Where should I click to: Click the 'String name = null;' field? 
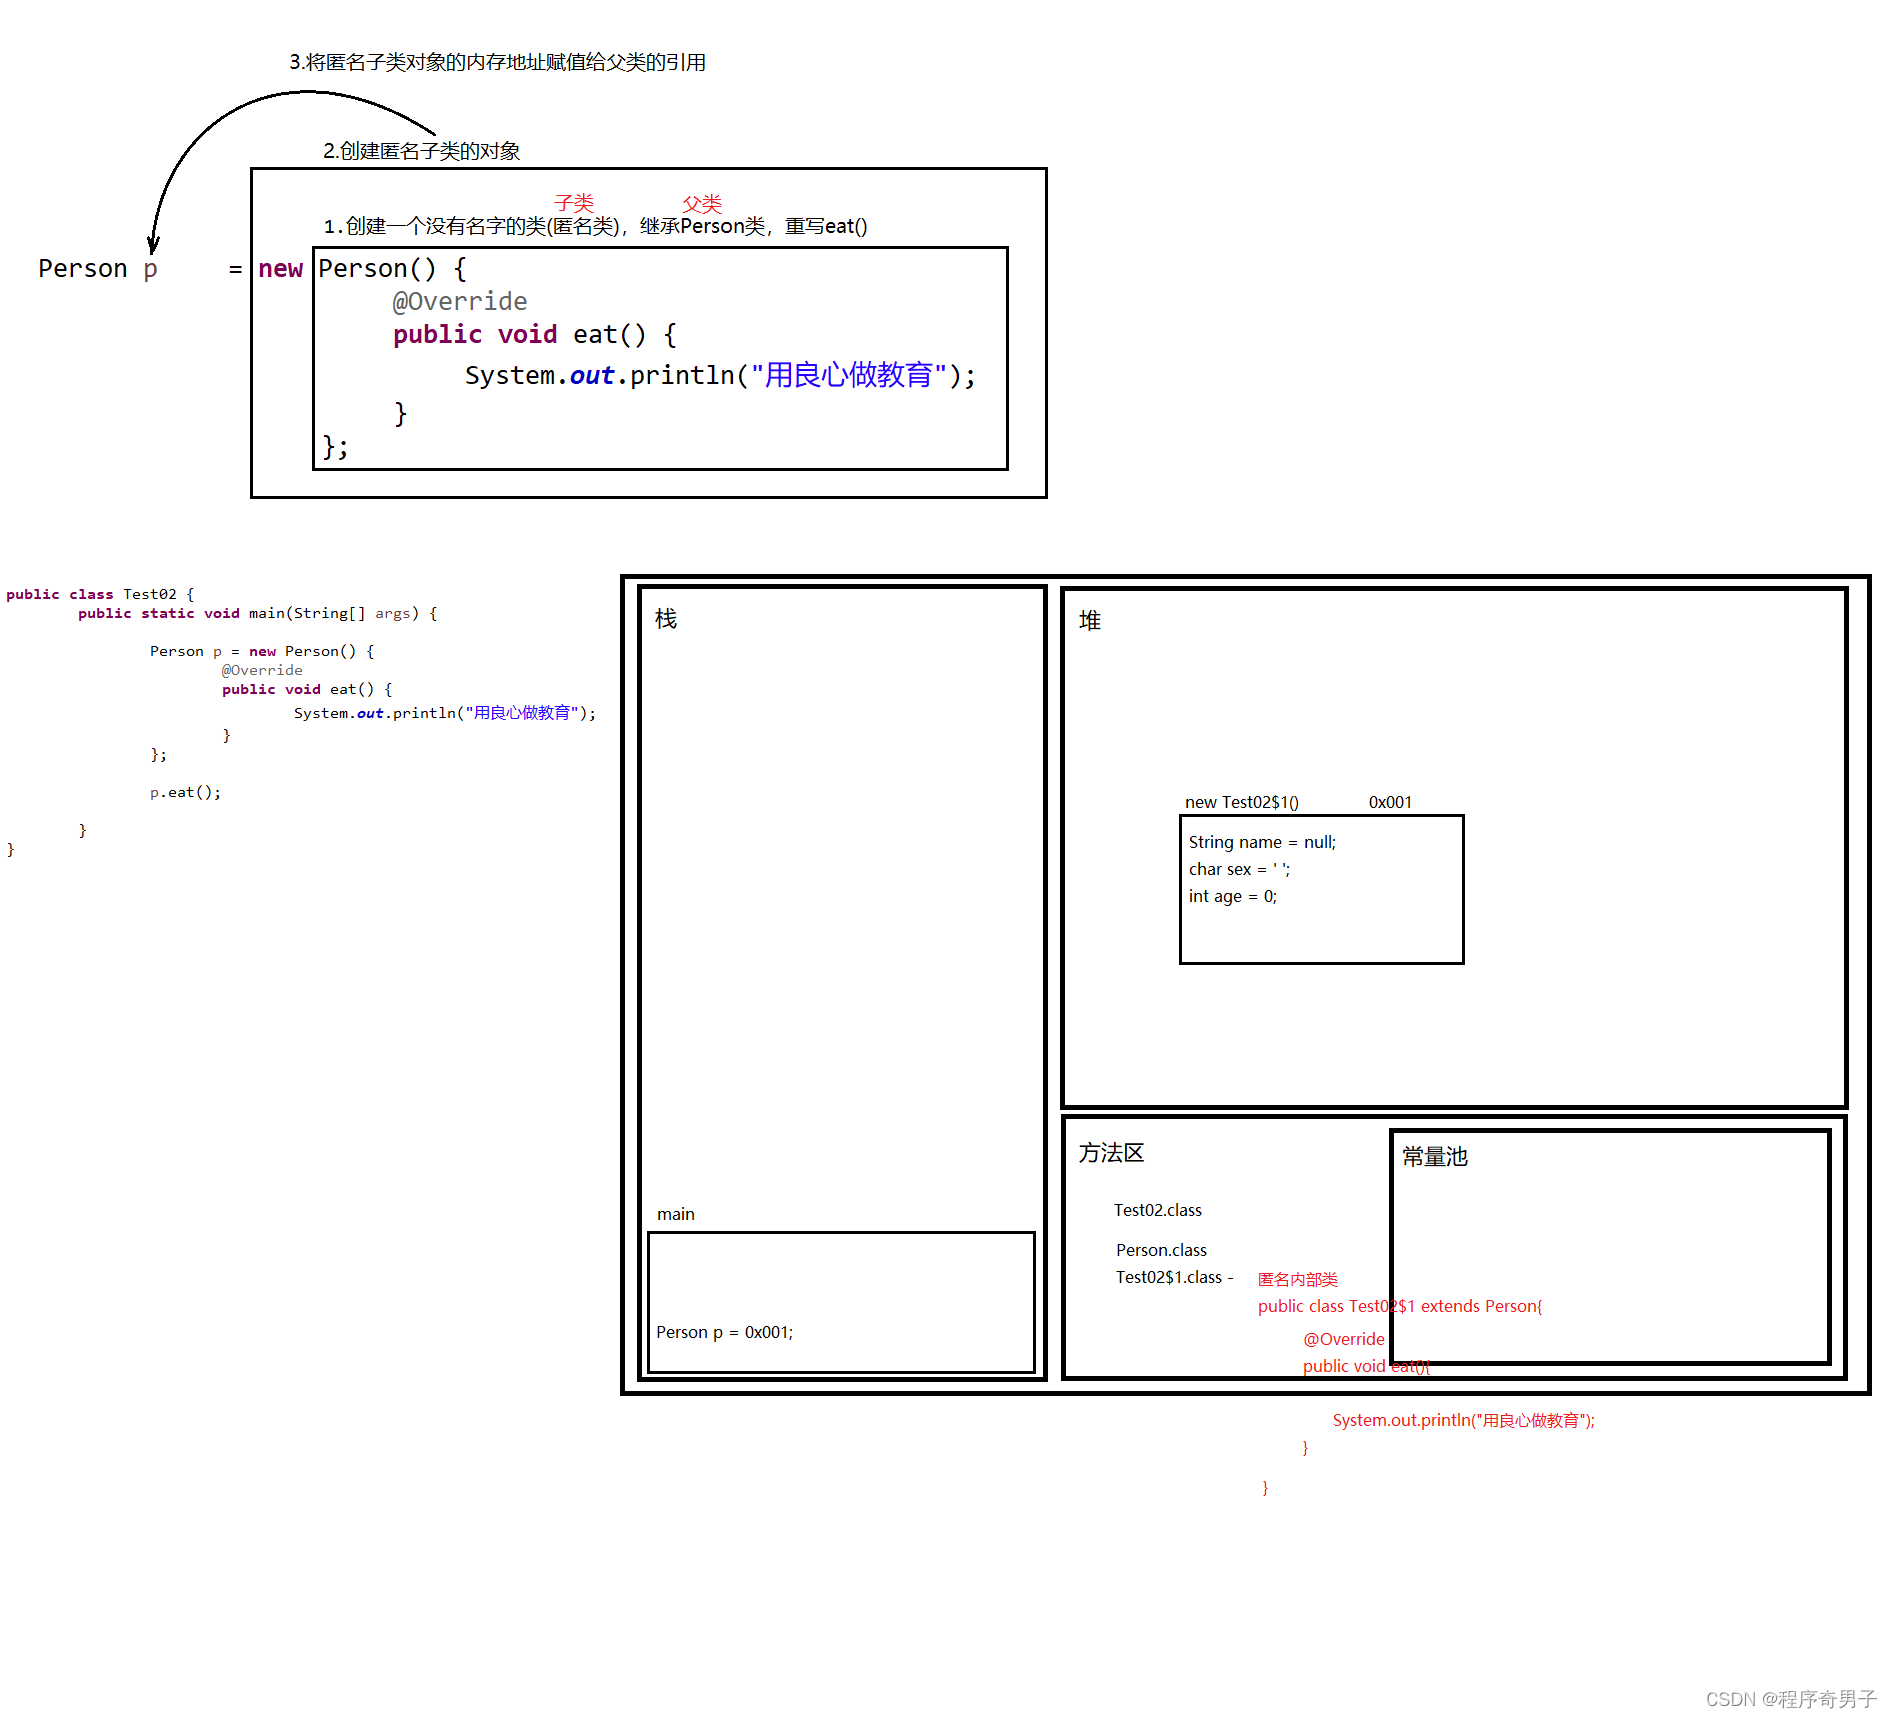click(1262, 842)
